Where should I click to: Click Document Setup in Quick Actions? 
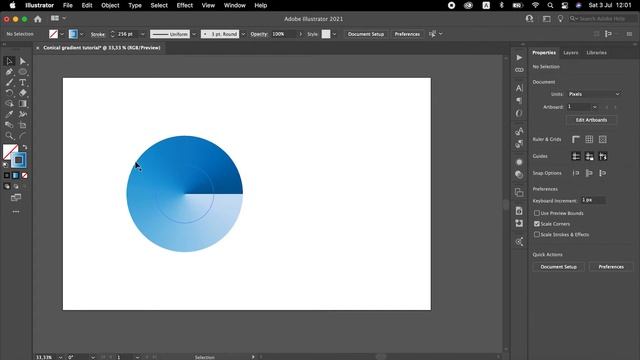(558, 267)
